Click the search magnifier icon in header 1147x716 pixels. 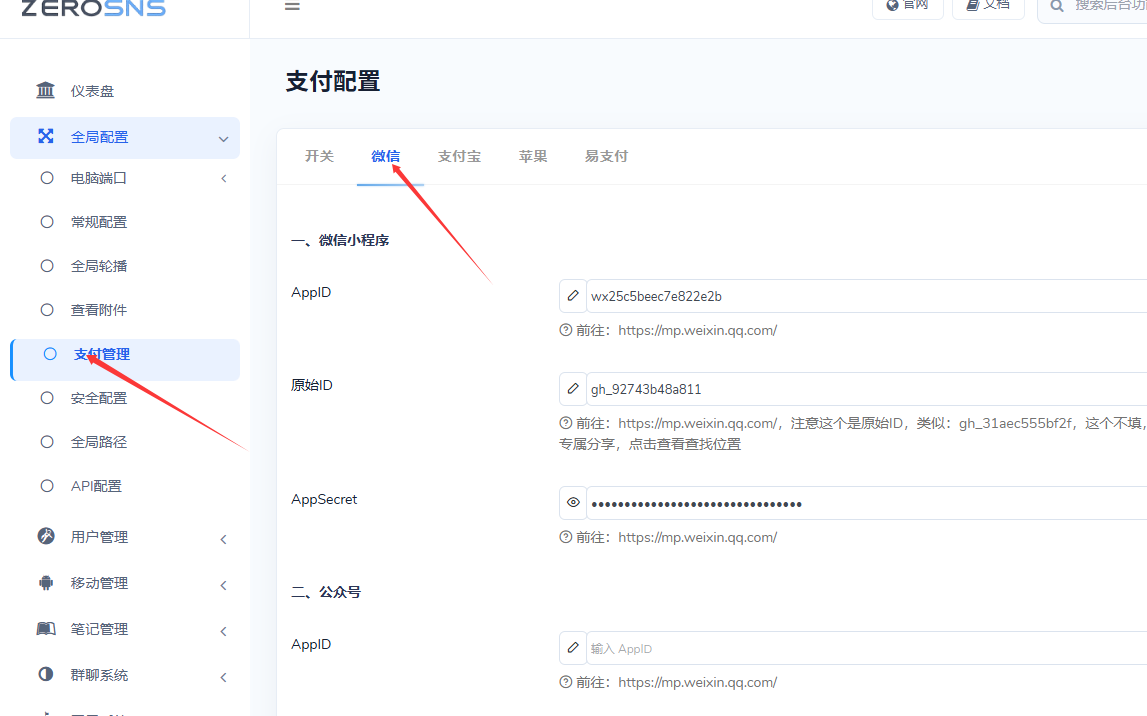coord(1057,6)
